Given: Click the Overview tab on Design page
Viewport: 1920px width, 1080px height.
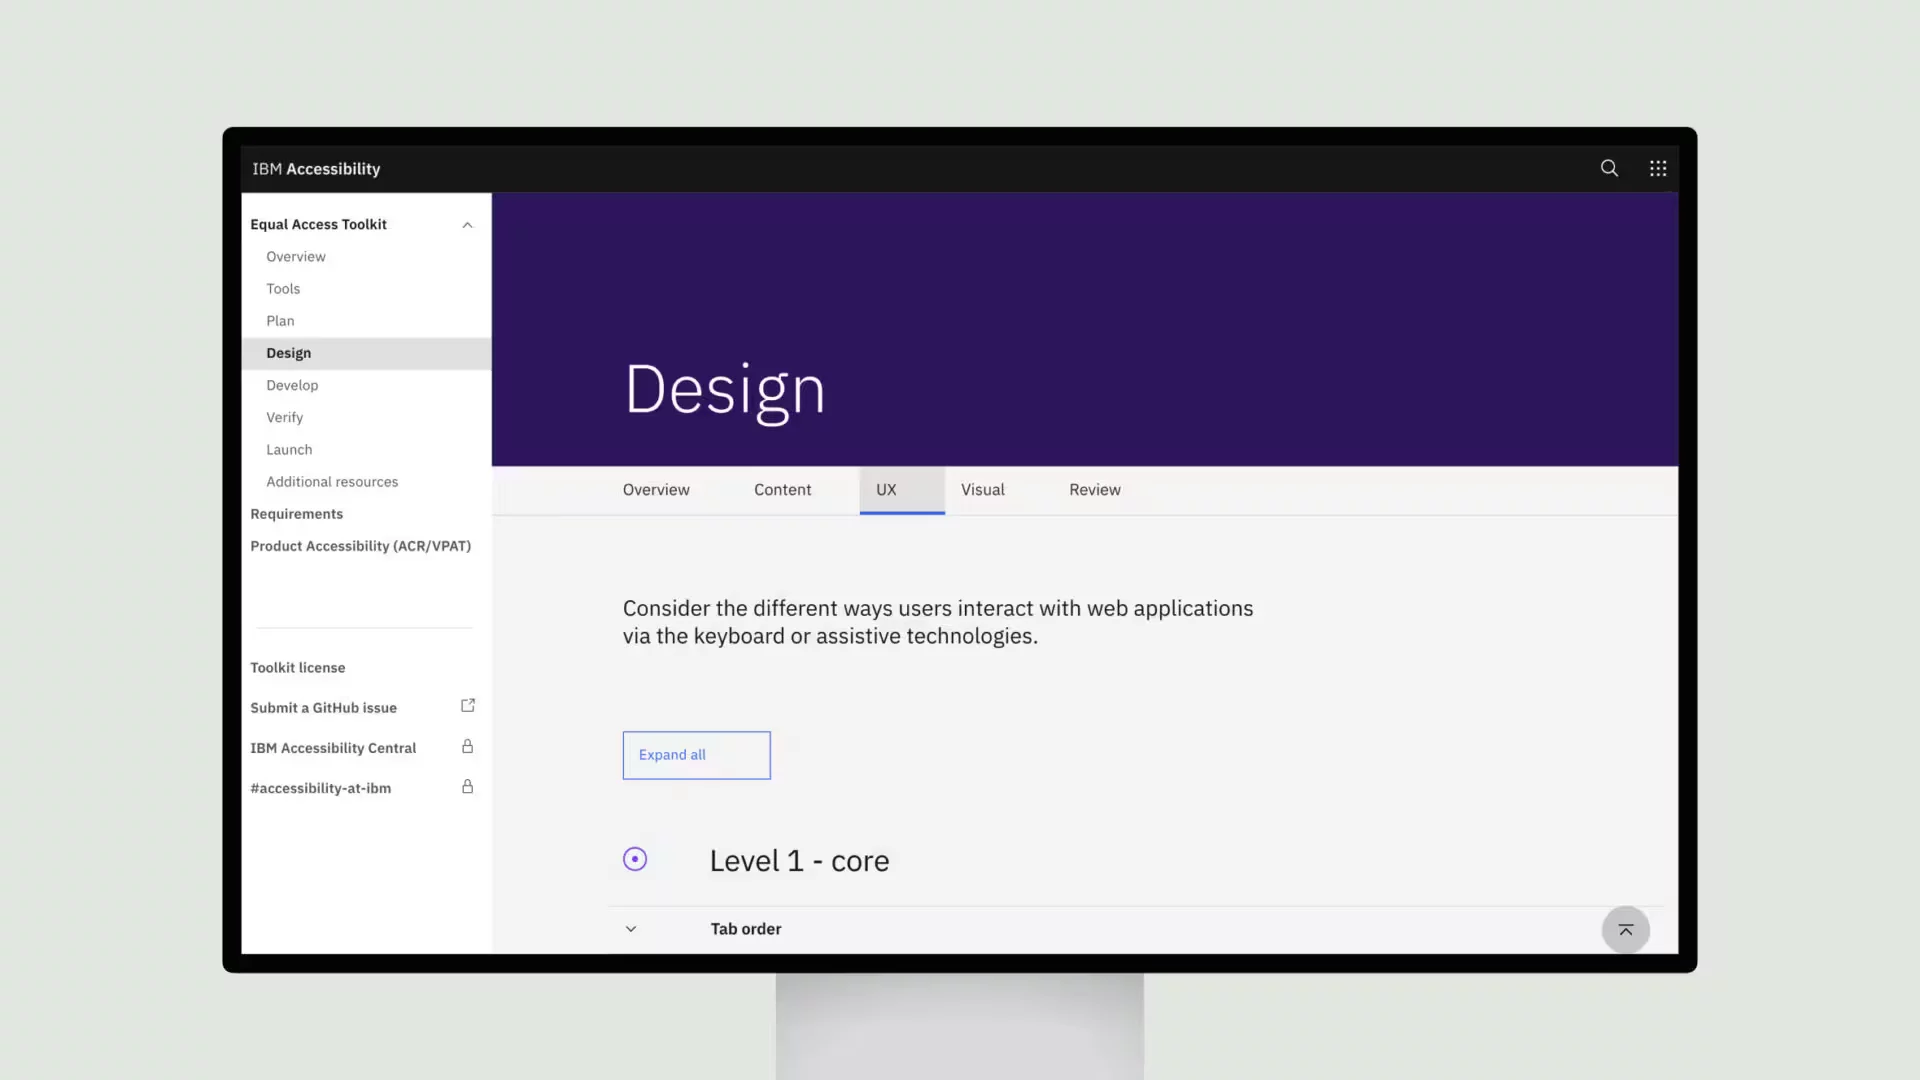Looking at the screenshot, I should pos(655,489).
